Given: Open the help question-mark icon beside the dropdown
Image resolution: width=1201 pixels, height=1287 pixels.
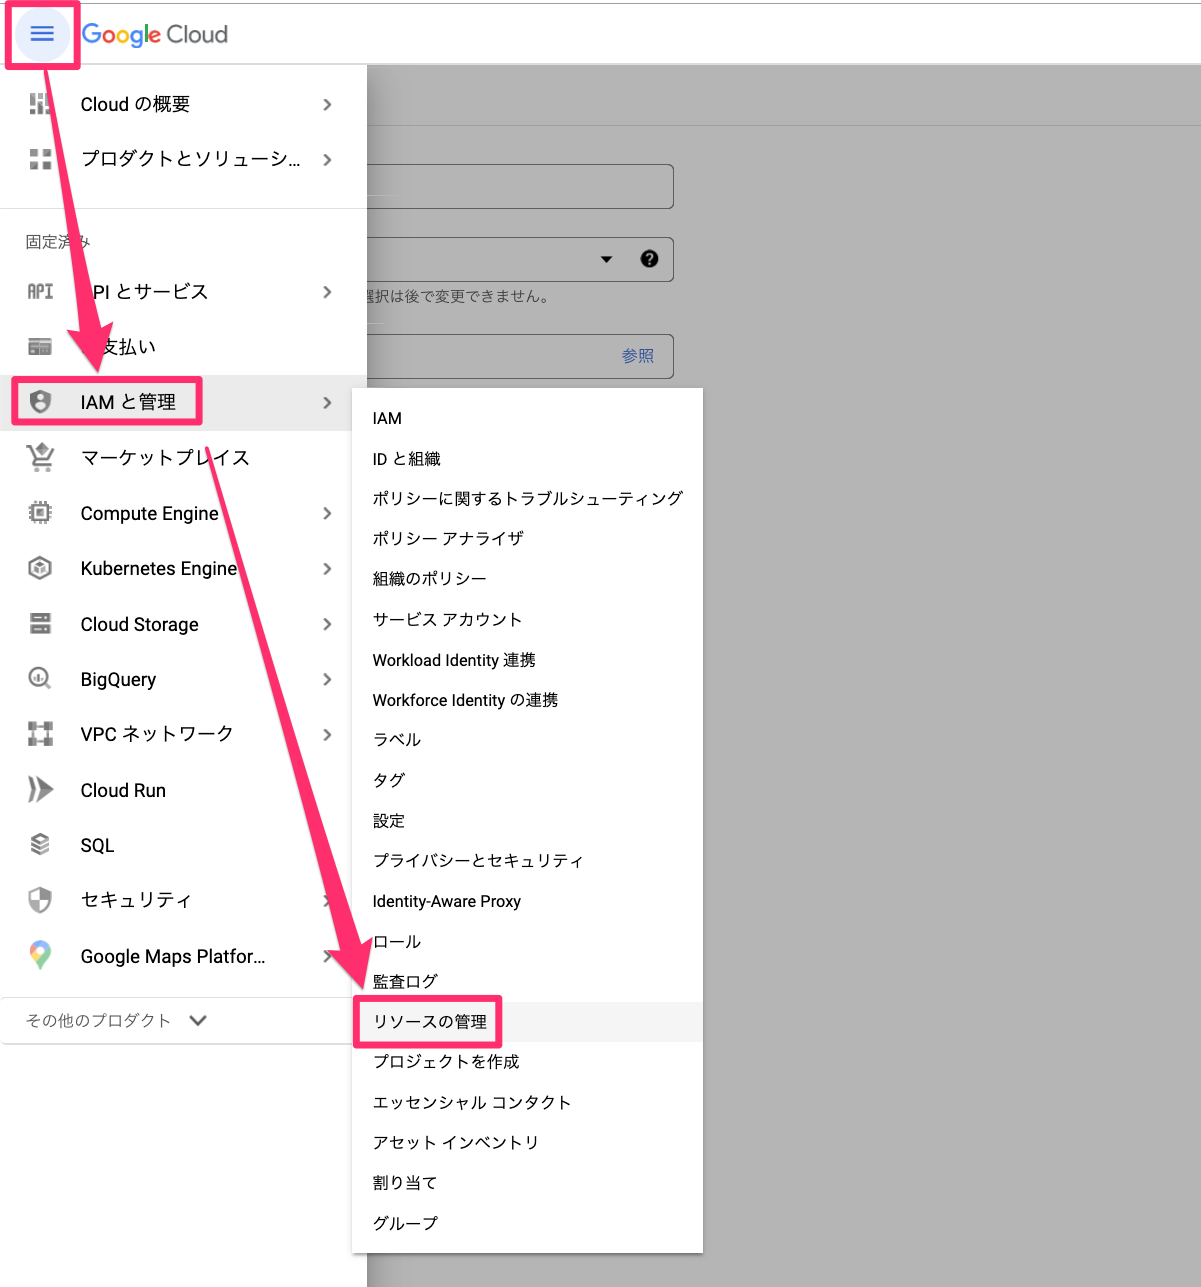Looking at the screenshot, I should pos(649,259).
